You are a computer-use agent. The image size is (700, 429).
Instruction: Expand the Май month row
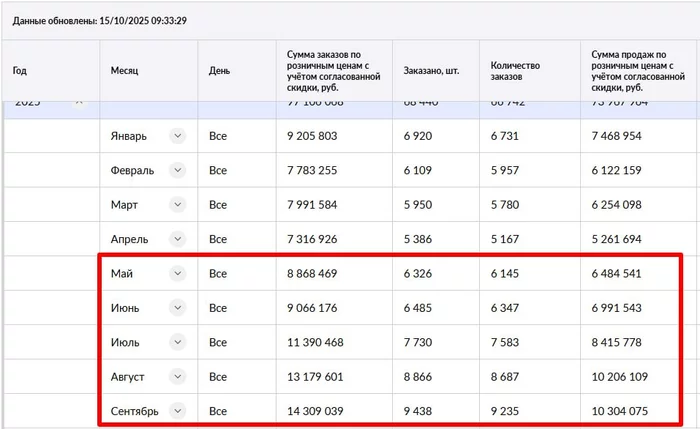click(177, 273)
